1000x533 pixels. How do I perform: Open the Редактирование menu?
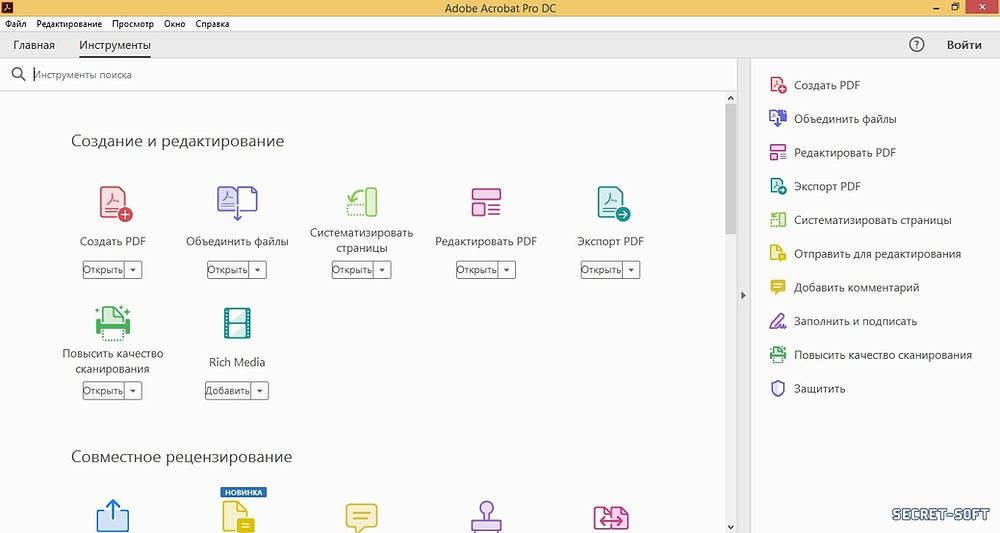pos(69,24)
